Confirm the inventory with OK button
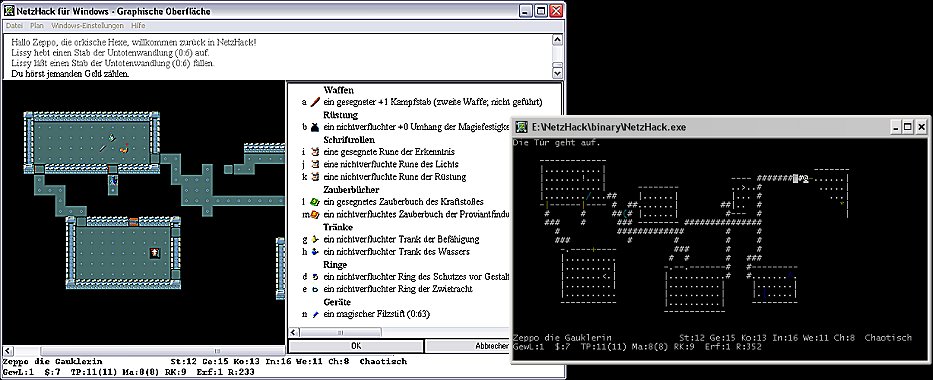 [x=356, y=346]
